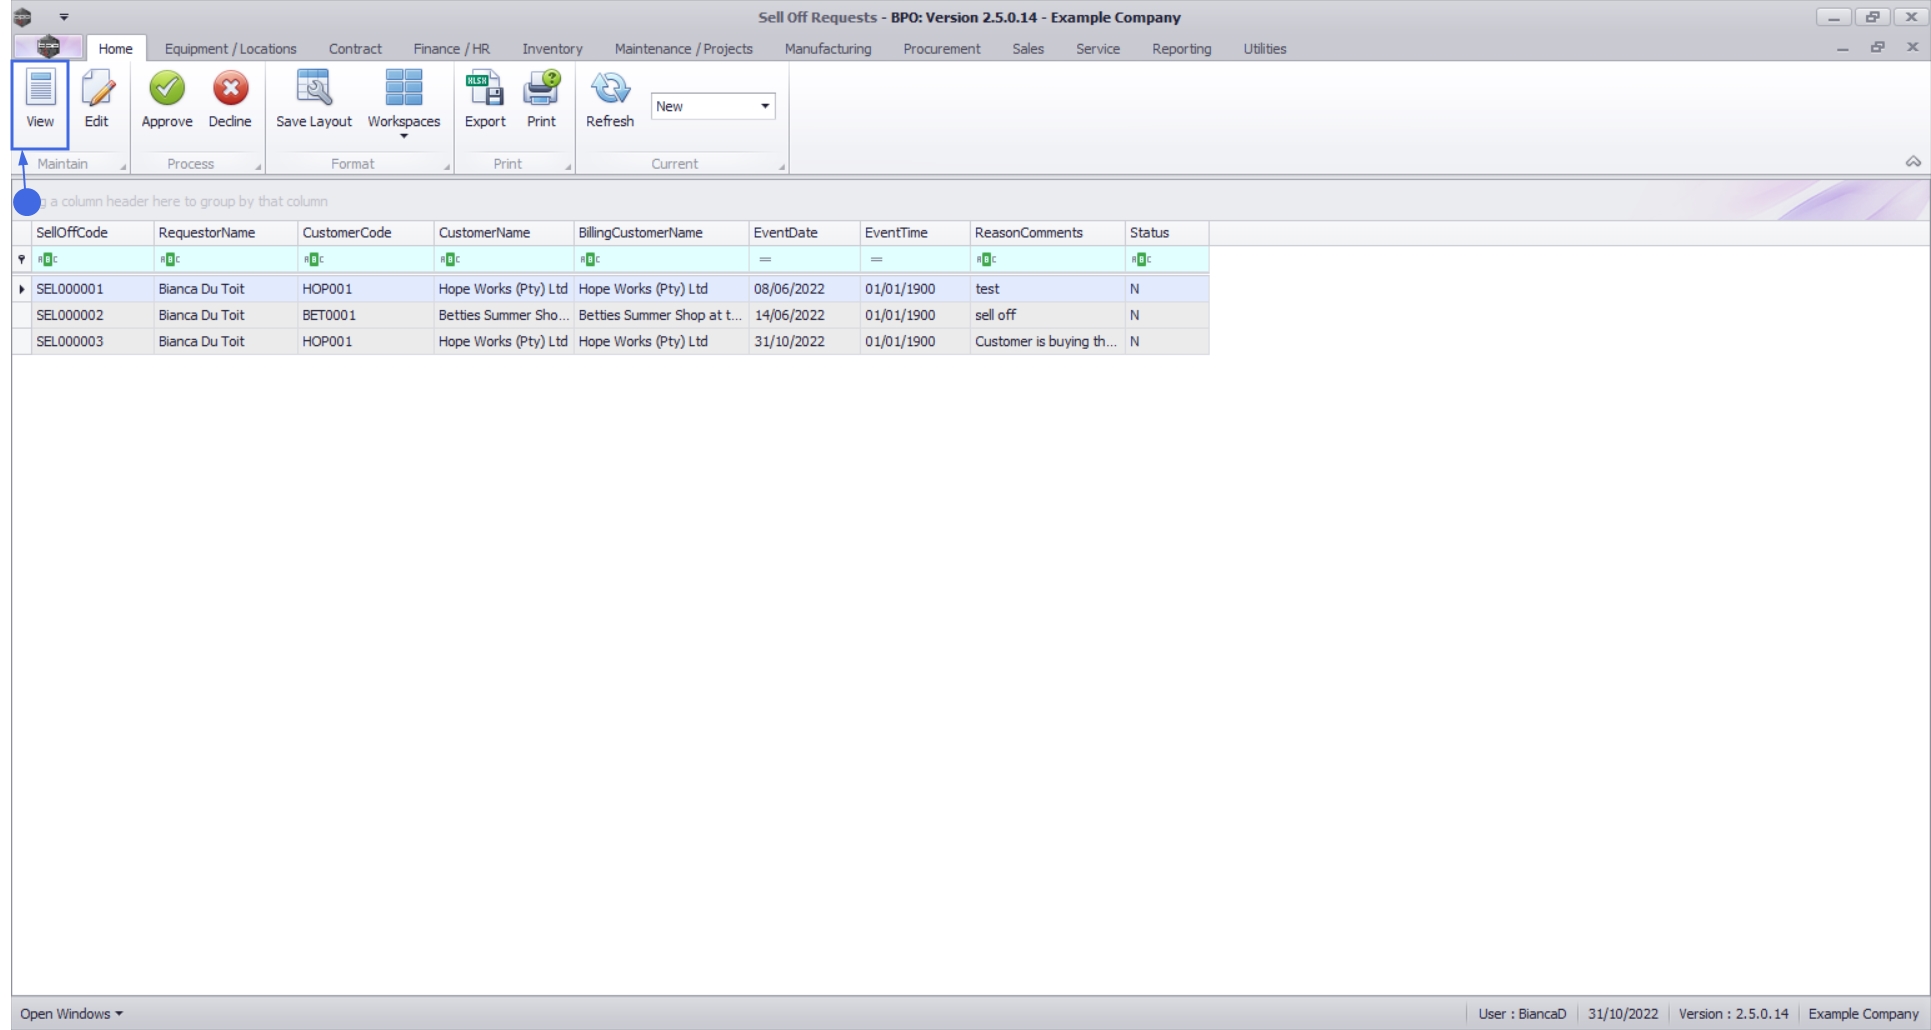Click the row indicator arrow for SEL000001
The width and height of the screenshot is (1931, 1030).
(22, 289)
